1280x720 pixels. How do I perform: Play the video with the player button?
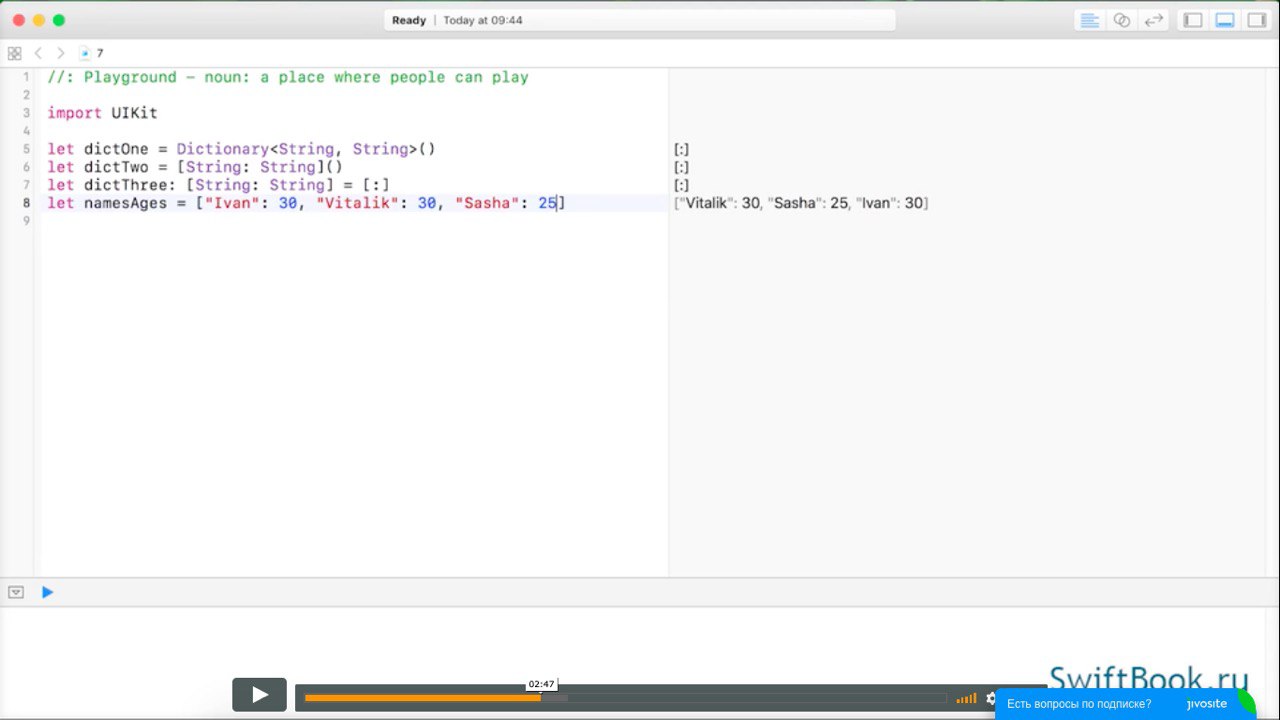tap(260, 695)
